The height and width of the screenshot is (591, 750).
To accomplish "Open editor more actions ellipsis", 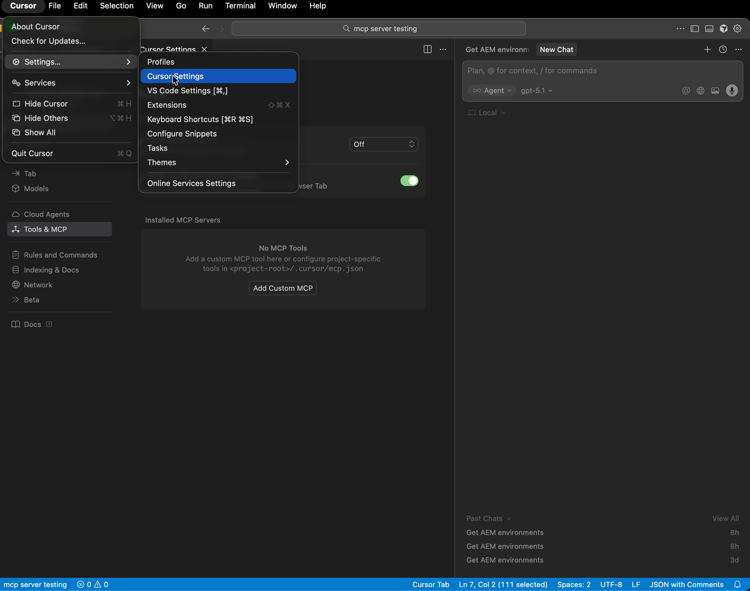I will [443, 49].
